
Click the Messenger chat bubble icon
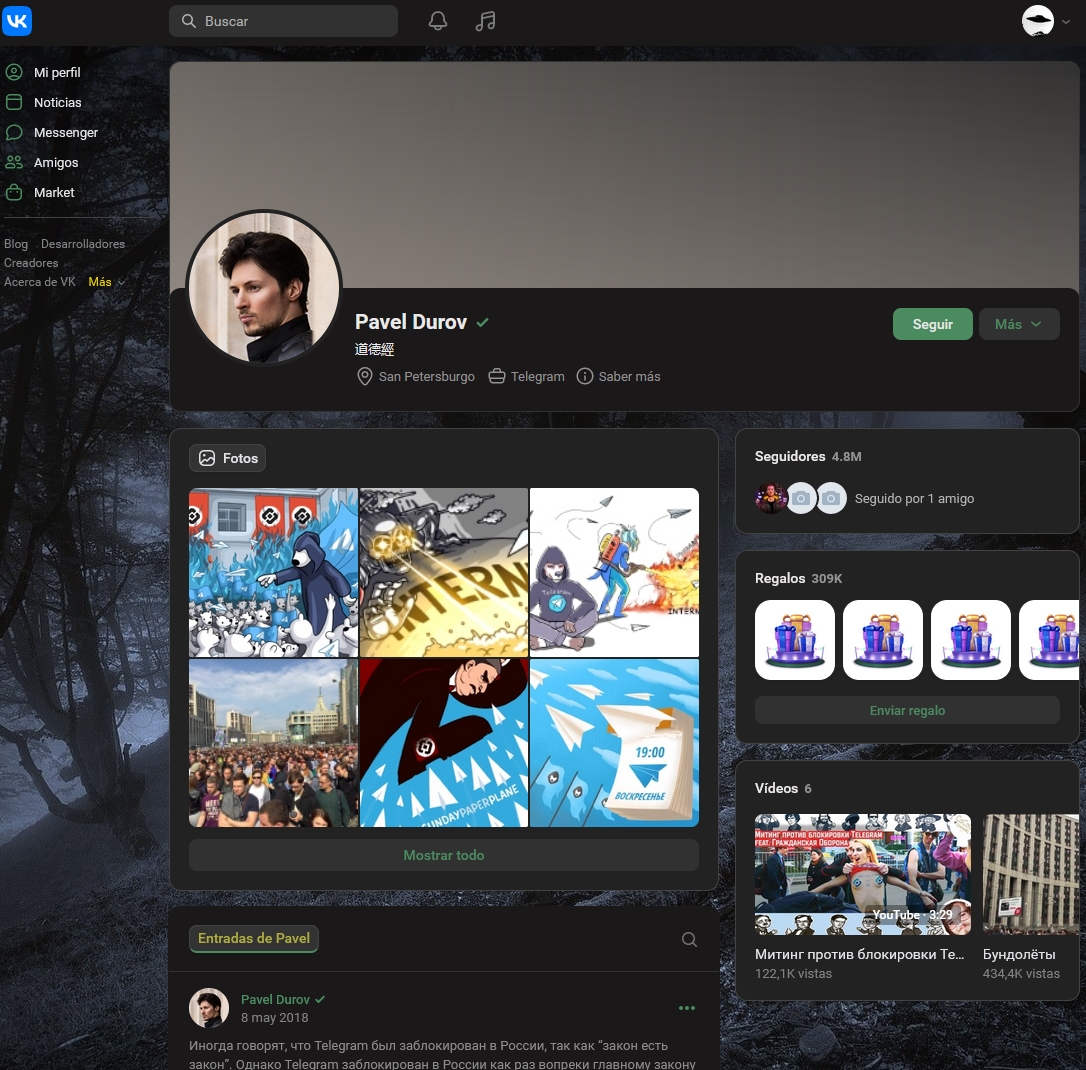coord(14,132)
